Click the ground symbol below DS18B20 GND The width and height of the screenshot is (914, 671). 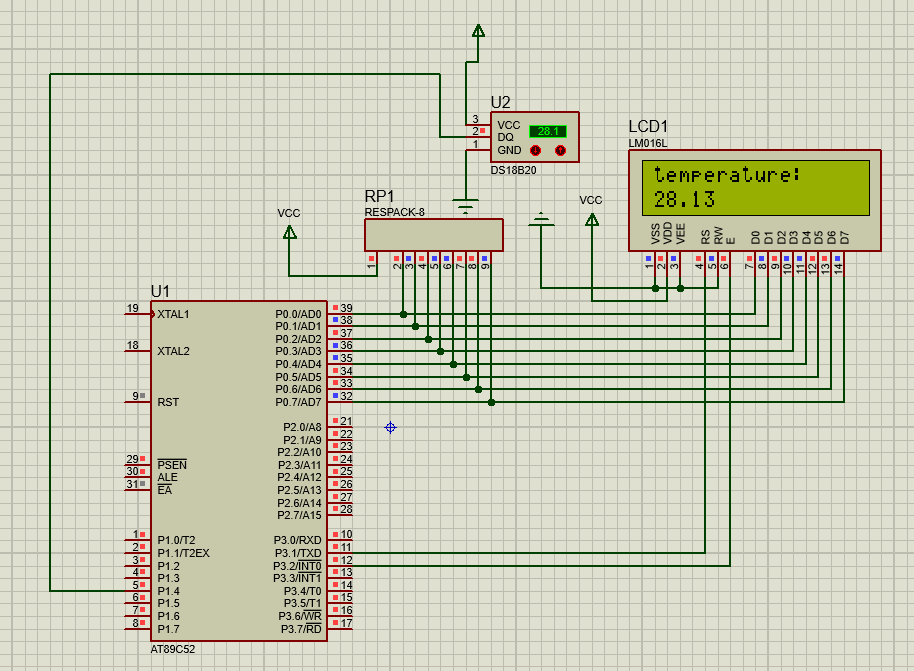(x=465, y=206)
